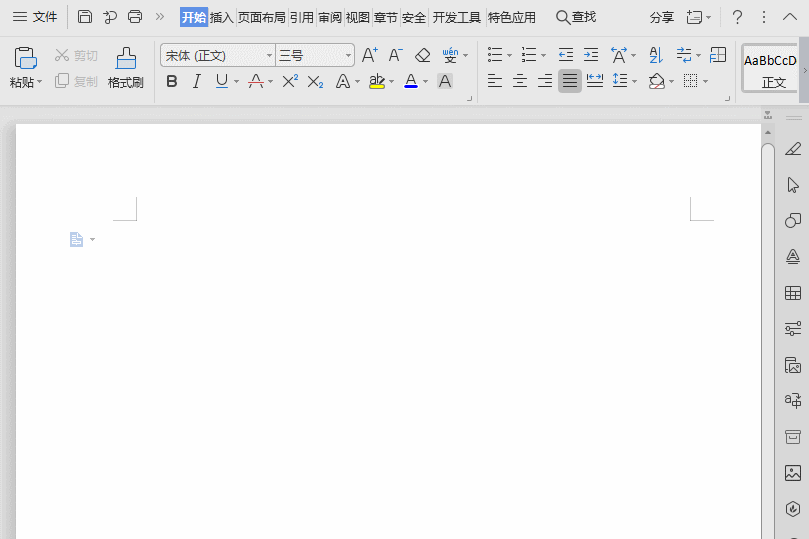Expand numbered list style dropdown
The image size is (809, 539).
543,55
